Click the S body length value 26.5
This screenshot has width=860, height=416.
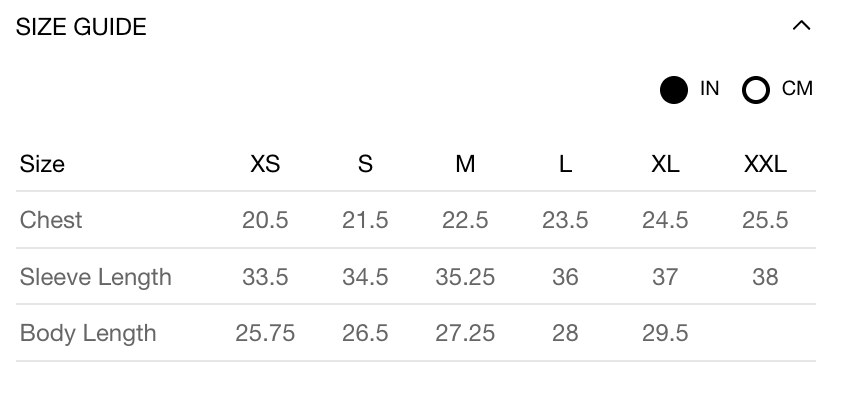point(365,333)
